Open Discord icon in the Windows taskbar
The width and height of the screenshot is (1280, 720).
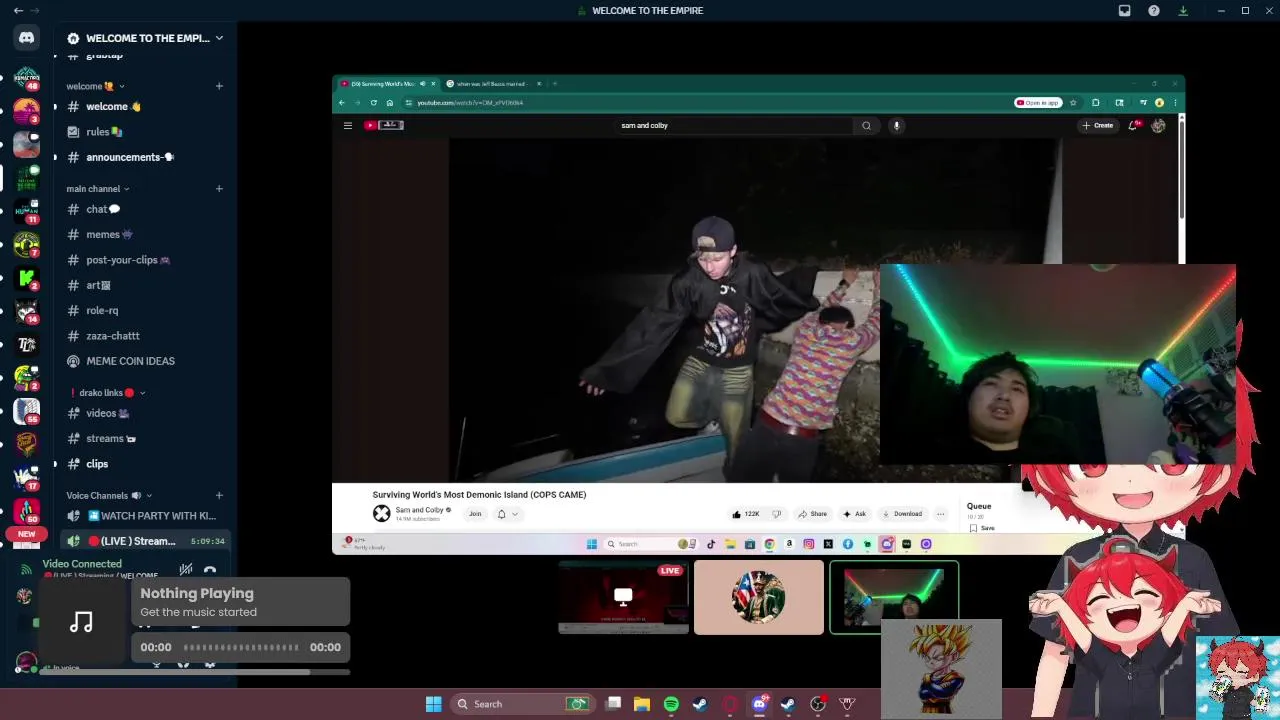[x=759, y=704]
